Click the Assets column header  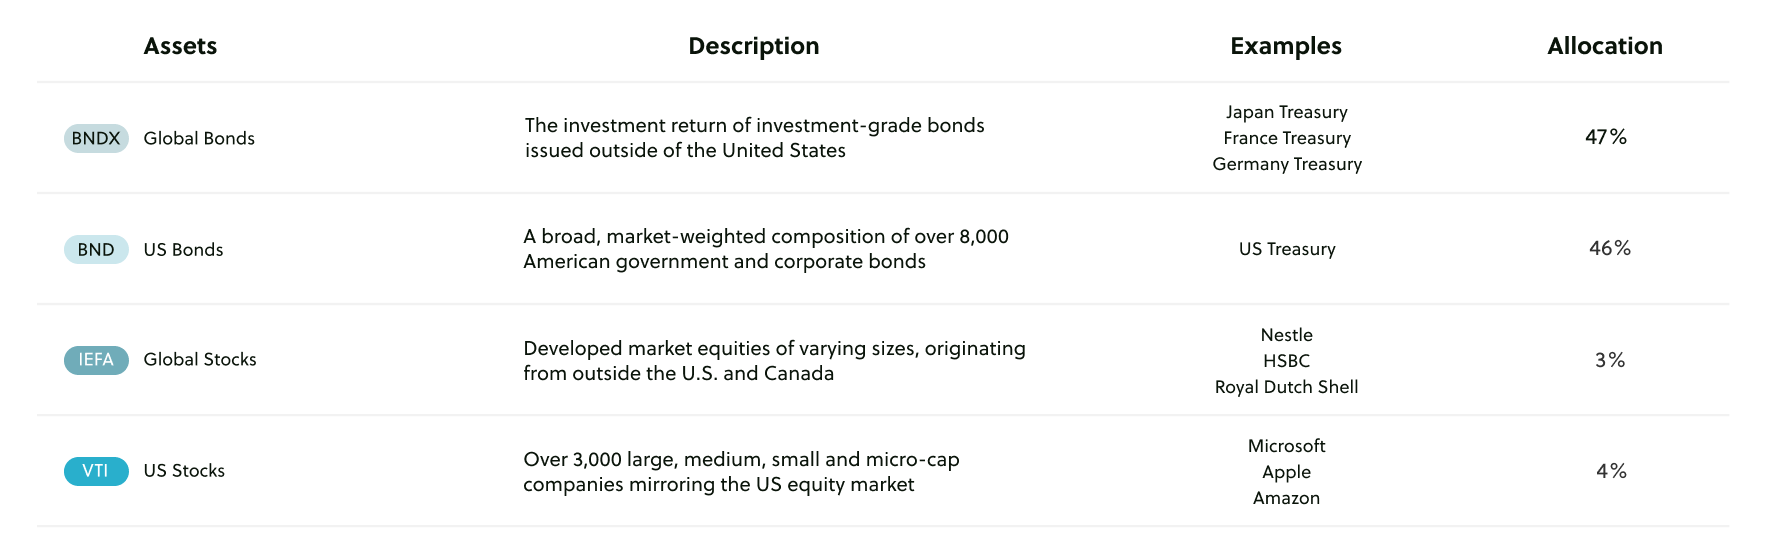180,46
